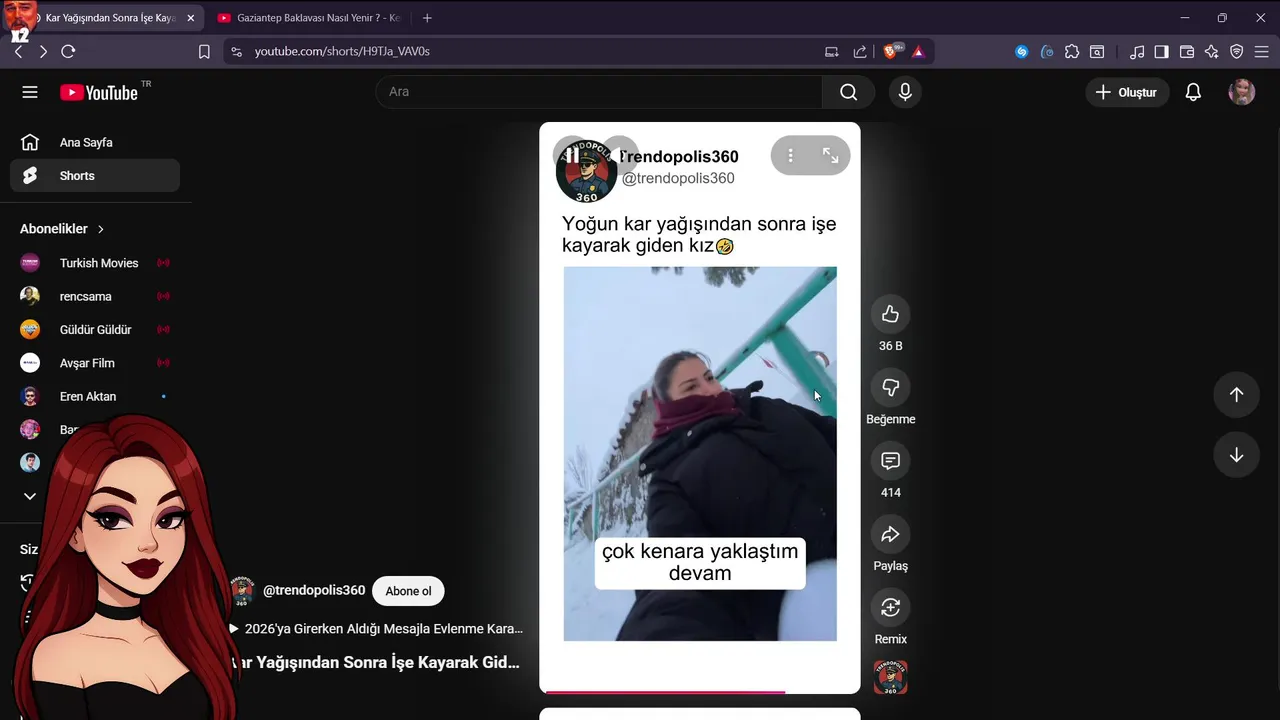Open Turkish Movies channel
1280x720 pixels.
pos(95,263)
